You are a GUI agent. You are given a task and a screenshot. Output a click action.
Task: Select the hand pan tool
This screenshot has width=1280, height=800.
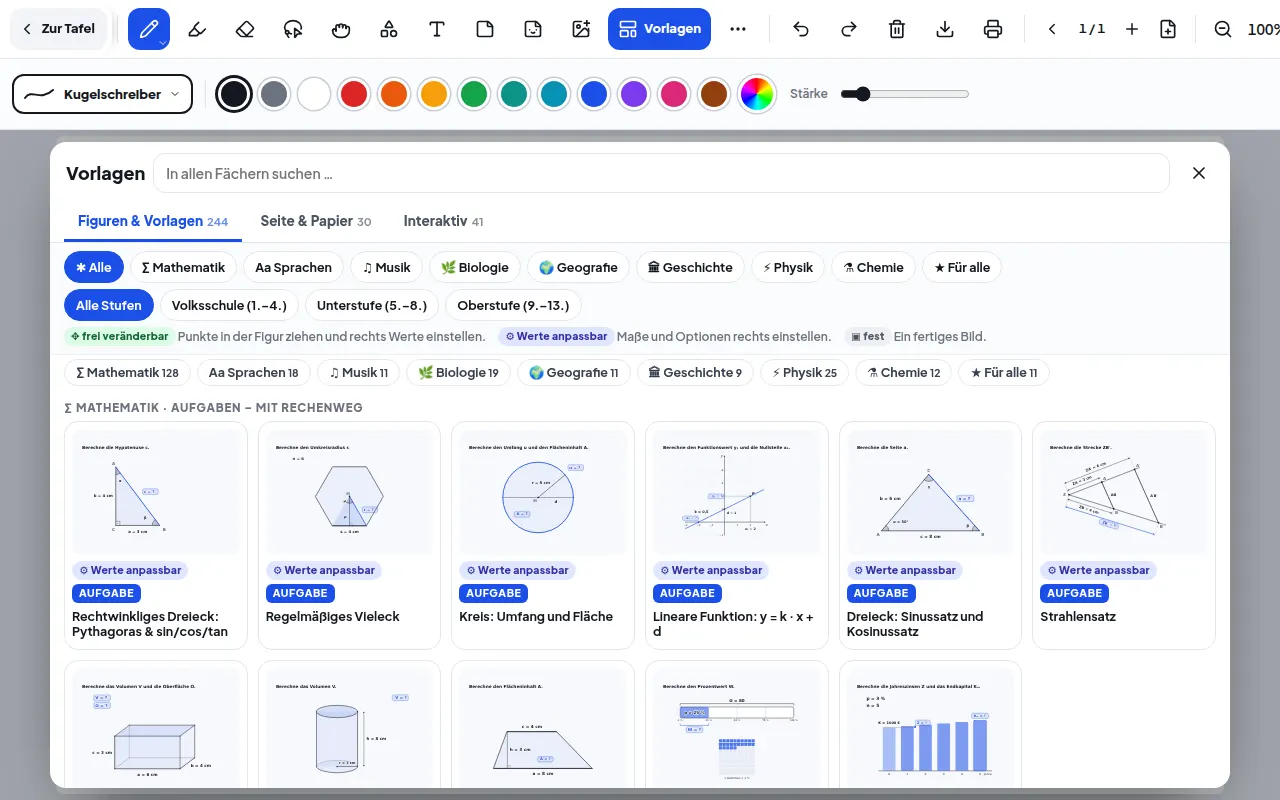pos(341,29)
